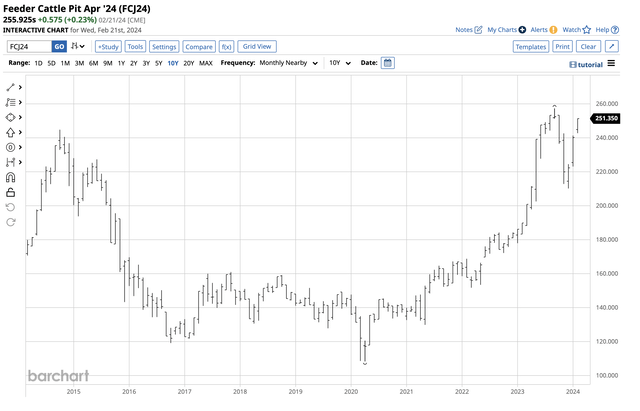Select the shapes drawing tool

coord(11,118)
